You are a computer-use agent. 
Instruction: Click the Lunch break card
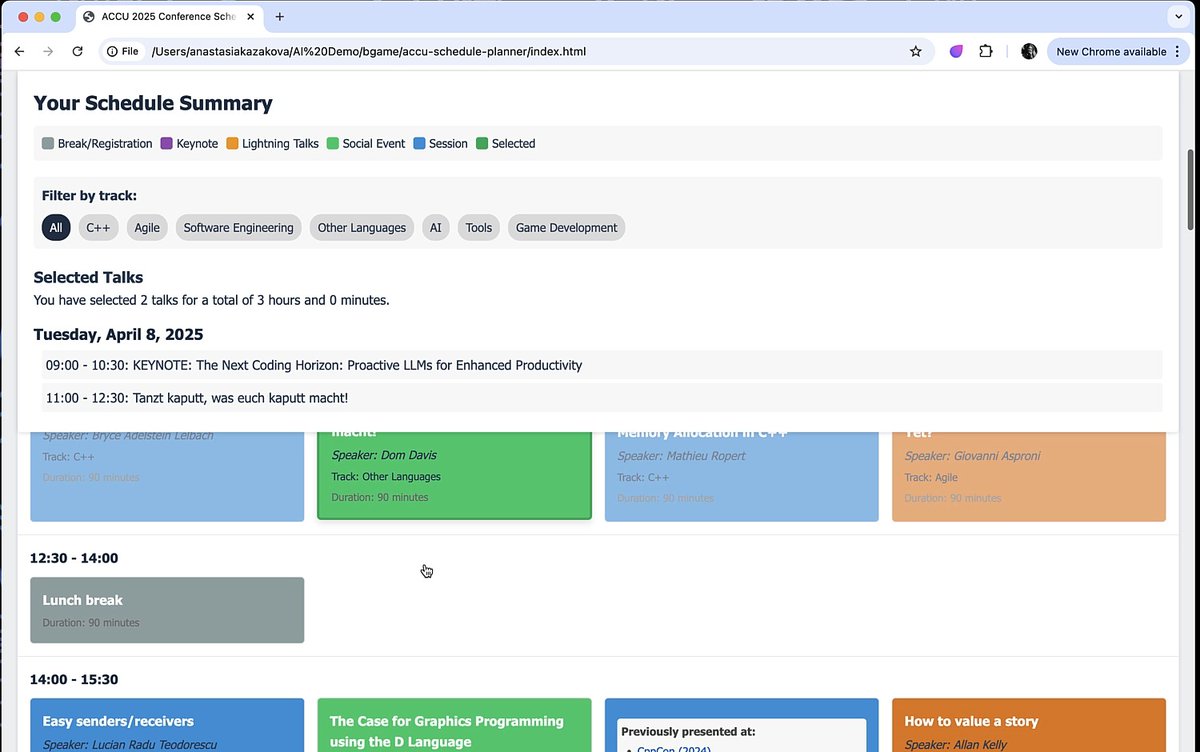(167, 610)
